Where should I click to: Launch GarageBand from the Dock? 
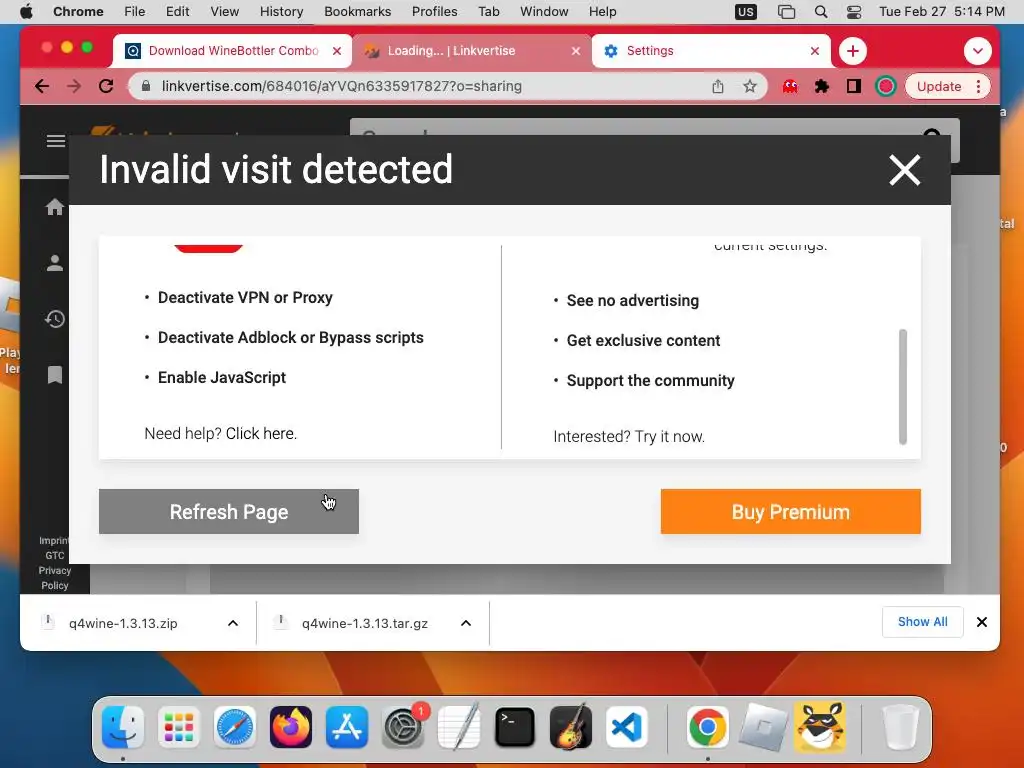click(x=571, y=727)
